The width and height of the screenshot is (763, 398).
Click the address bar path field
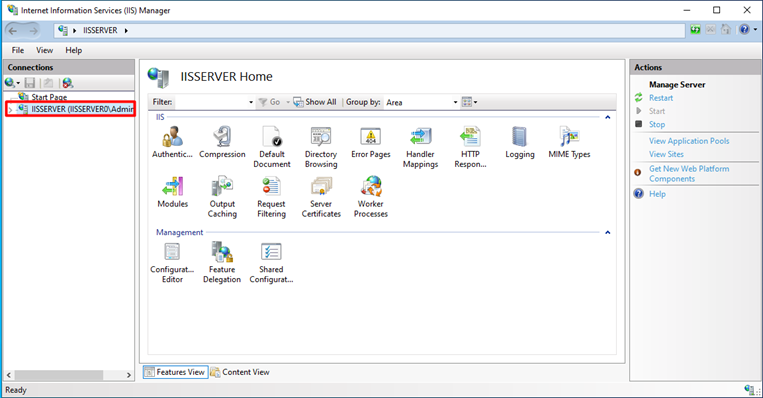pos(369,31)
